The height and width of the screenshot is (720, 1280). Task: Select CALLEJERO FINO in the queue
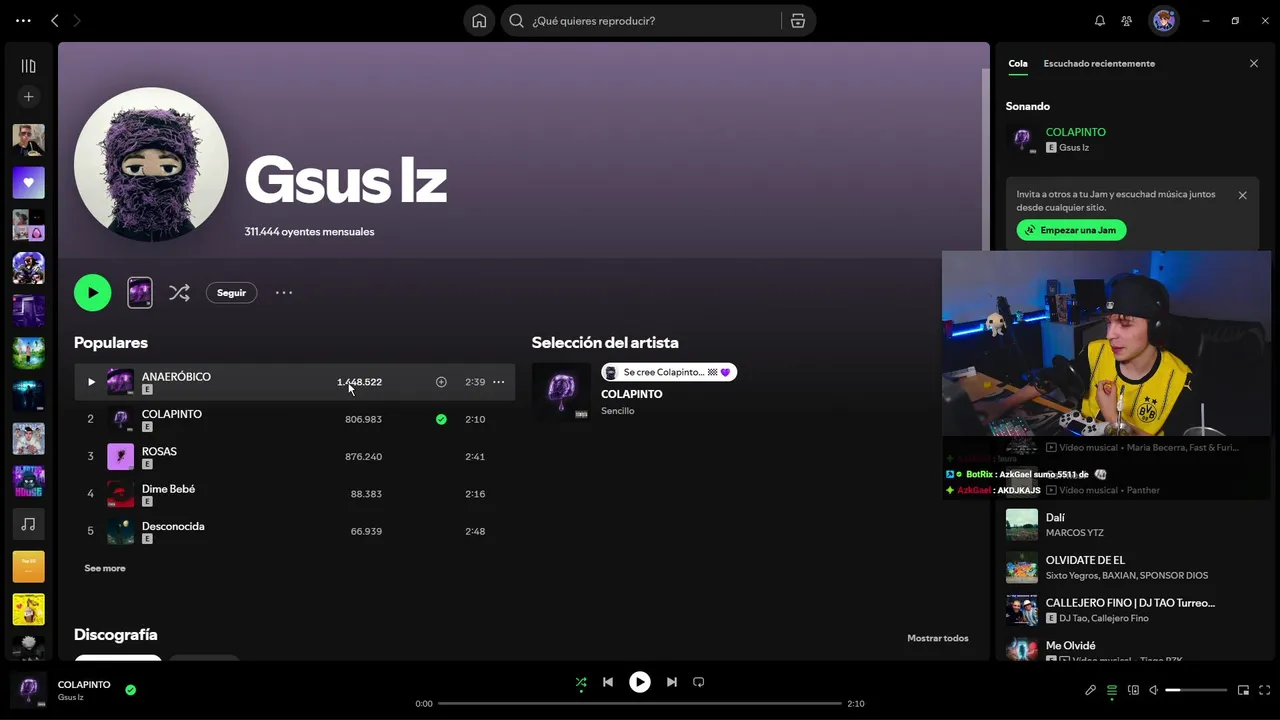[x=1133, y=610]
